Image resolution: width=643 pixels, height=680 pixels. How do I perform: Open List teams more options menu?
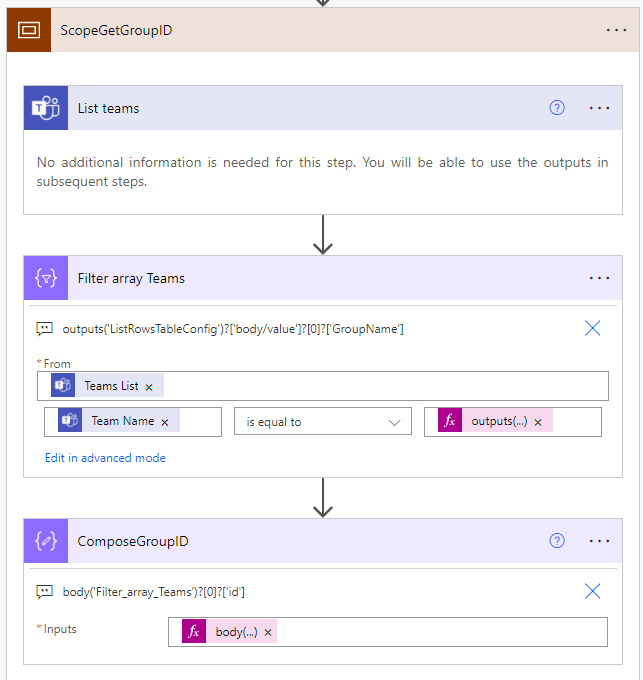[x=599, y=108]
